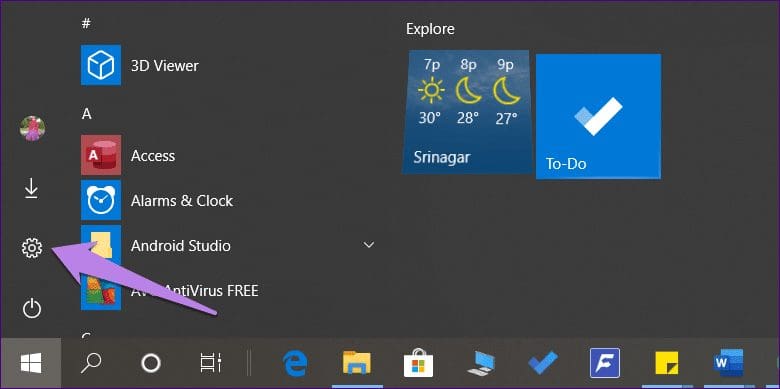Open the Alarms & Clock app icon
This screenshot has height=389, width=780.
101,200
